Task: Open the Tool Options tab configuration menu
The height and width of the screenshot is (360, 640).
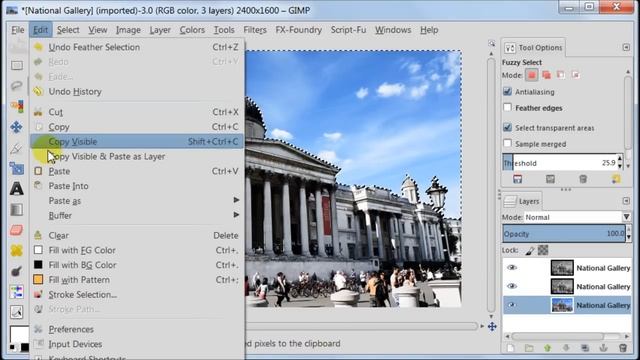Action: 626,47
